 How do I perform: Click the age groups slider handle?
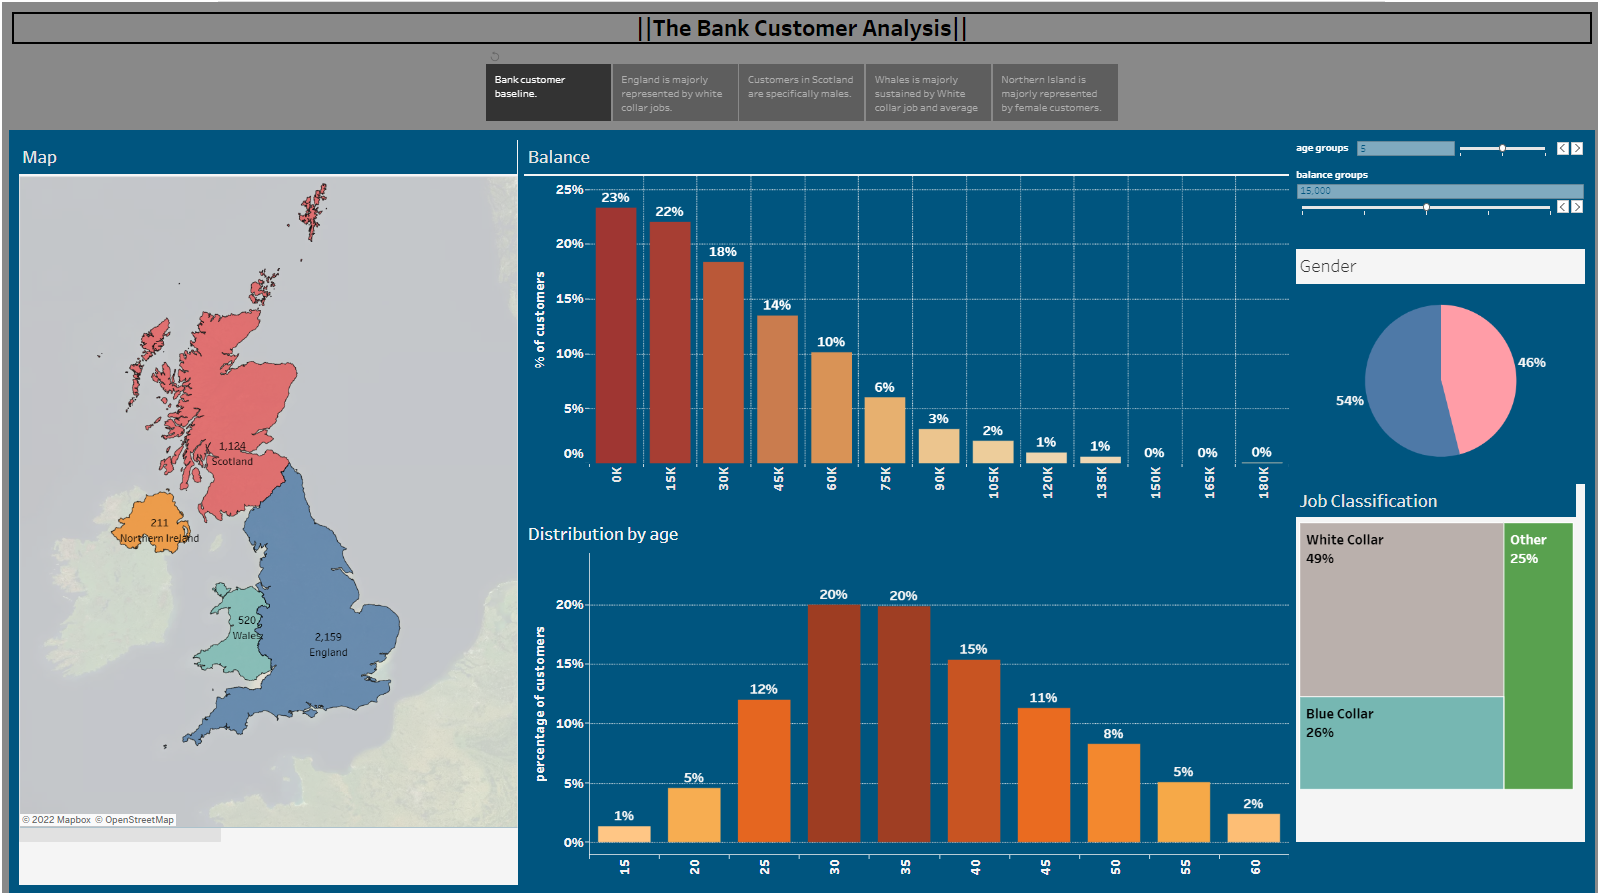[1502, 148]
